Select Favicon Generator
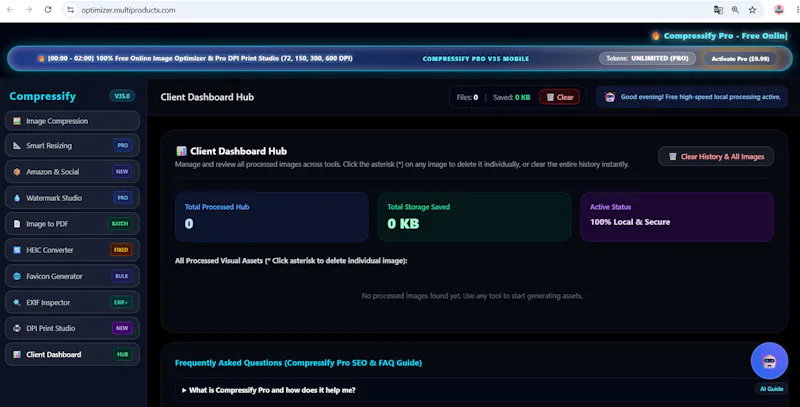 click(72, 276)
